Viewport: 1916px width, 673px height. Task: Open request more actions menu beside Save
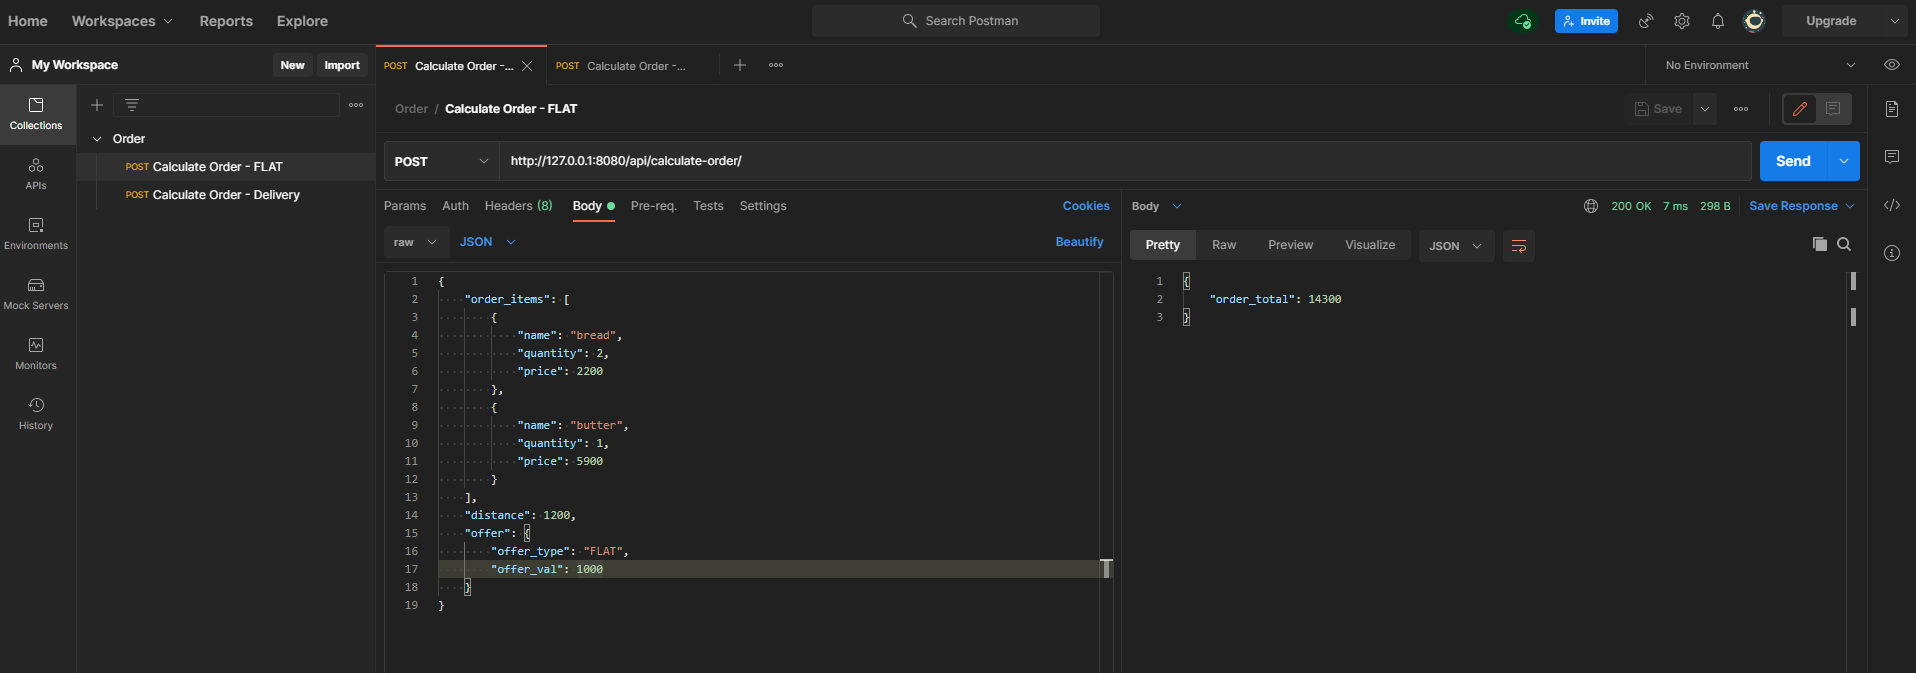click(1741, 109)
